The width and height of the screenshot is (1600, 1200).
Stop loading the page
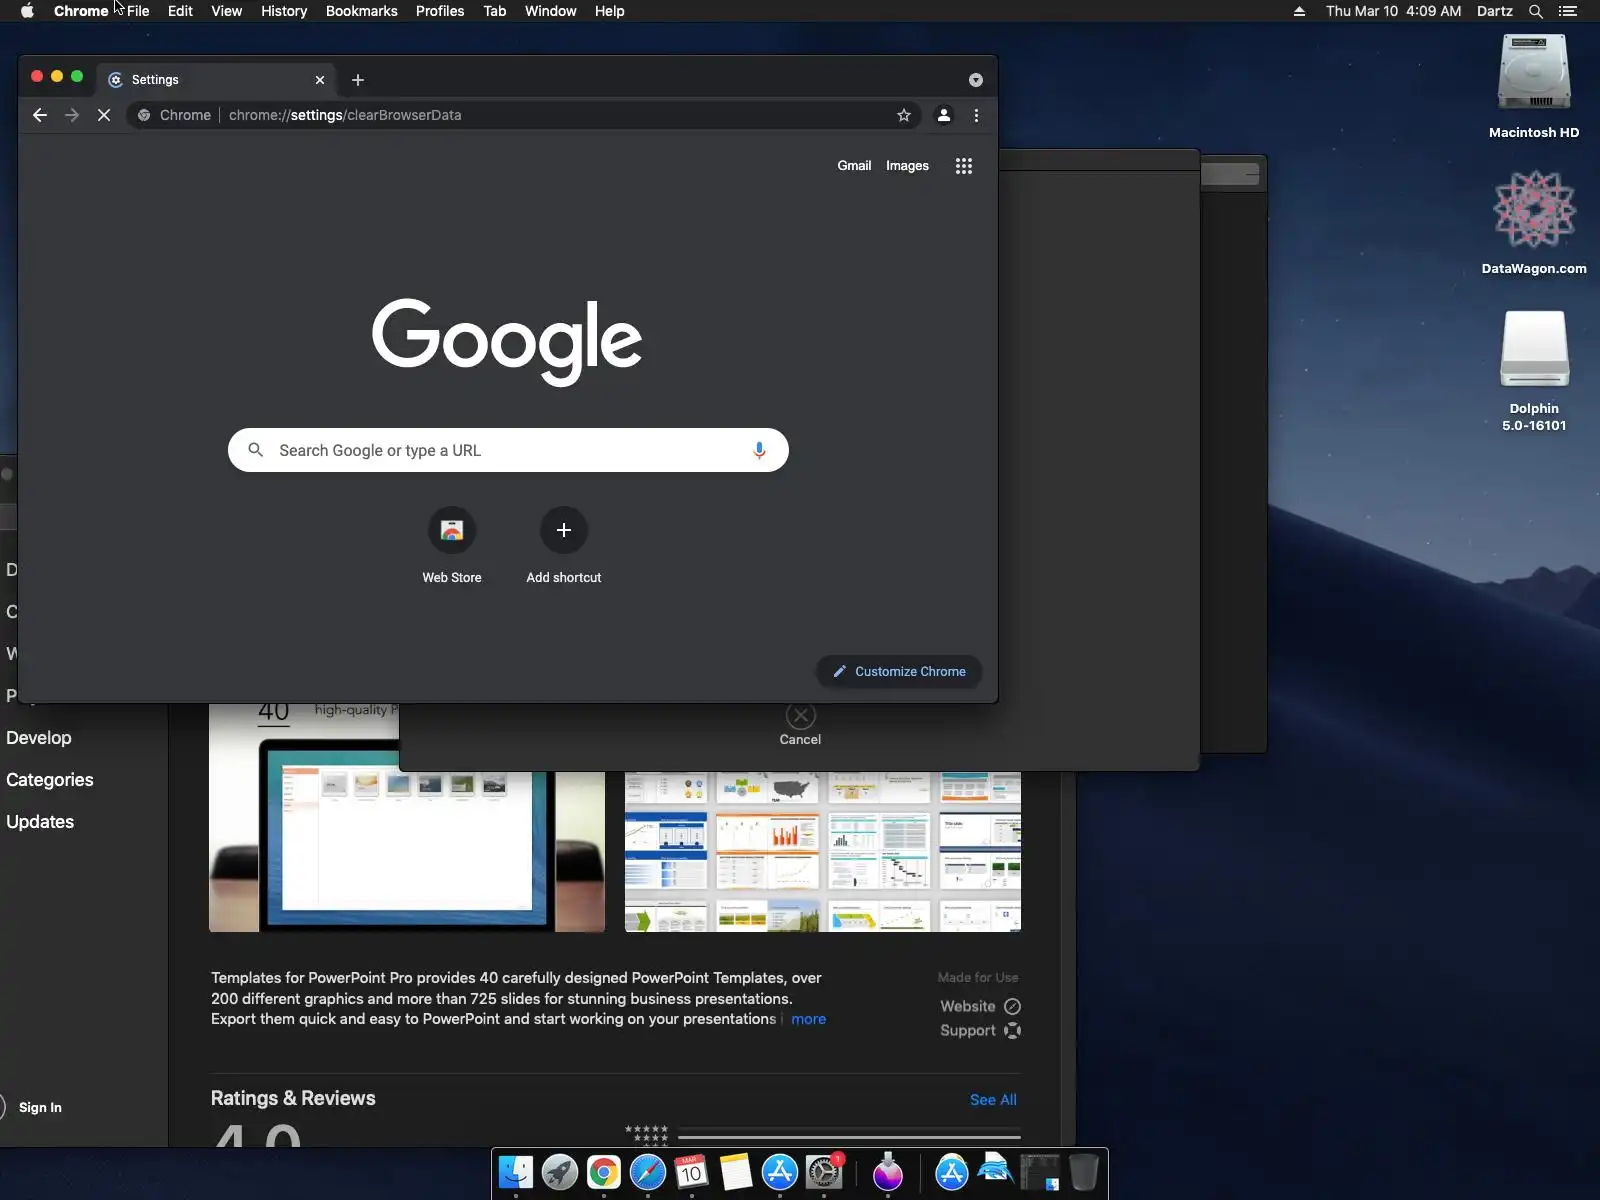tap(104, 115)
